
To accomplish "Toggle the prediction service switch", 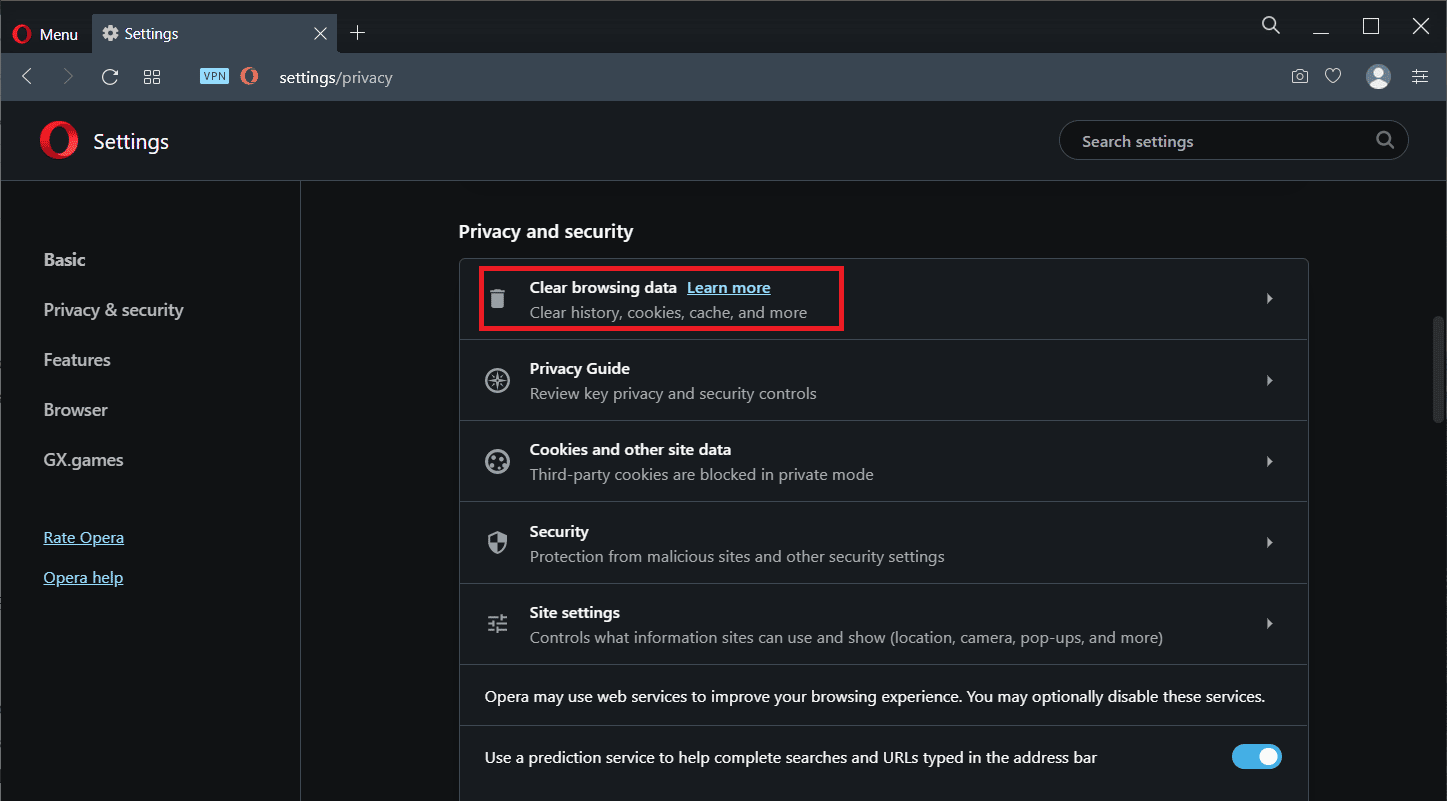I will click(1256, 757).
